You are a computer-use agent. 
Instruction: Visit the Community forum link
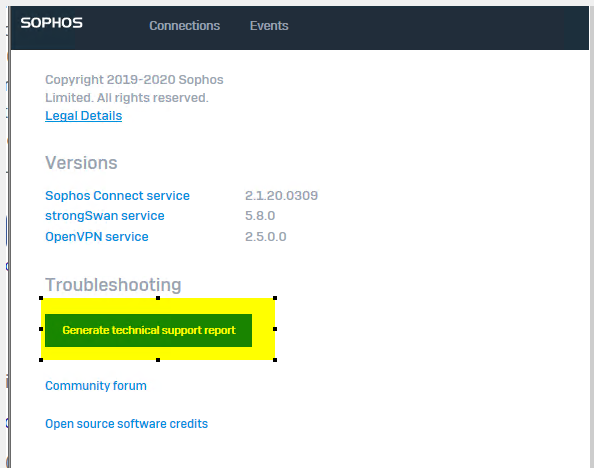(x=96, y=385)
